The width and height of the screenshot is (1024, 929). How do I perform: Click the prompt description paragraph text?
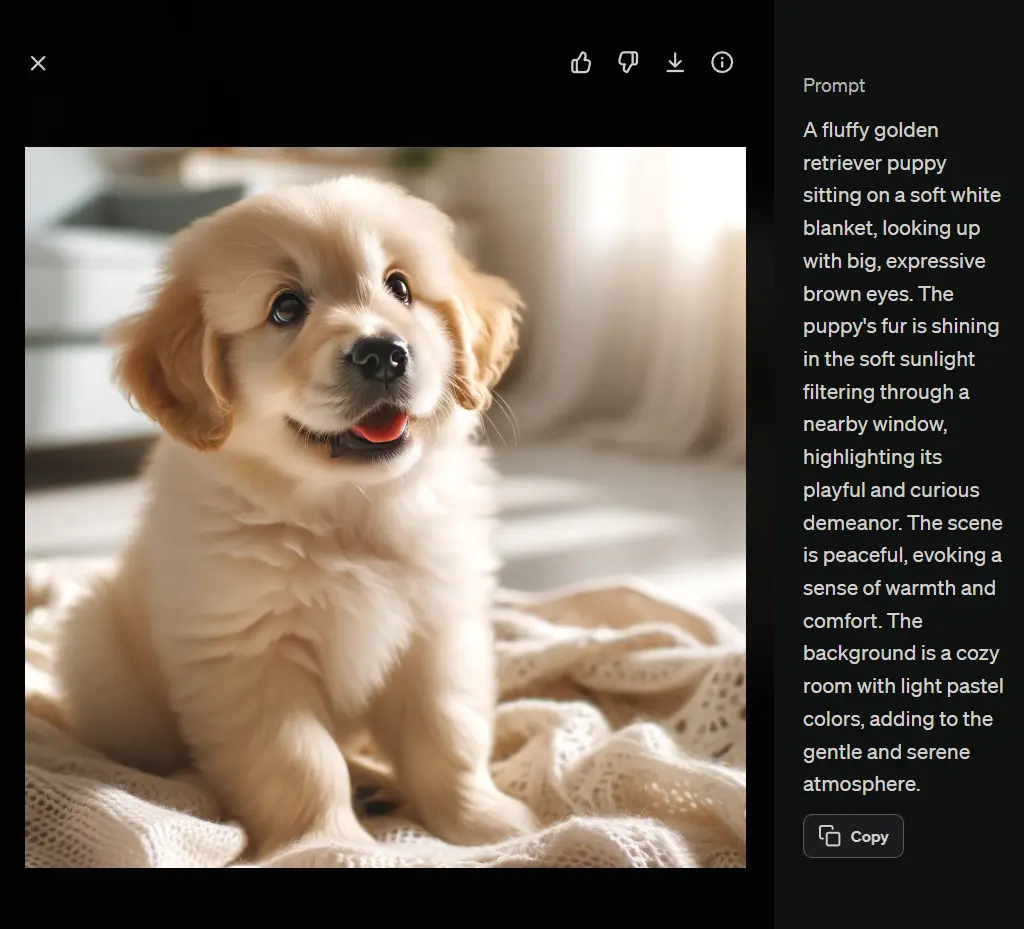tap(901, 457)
